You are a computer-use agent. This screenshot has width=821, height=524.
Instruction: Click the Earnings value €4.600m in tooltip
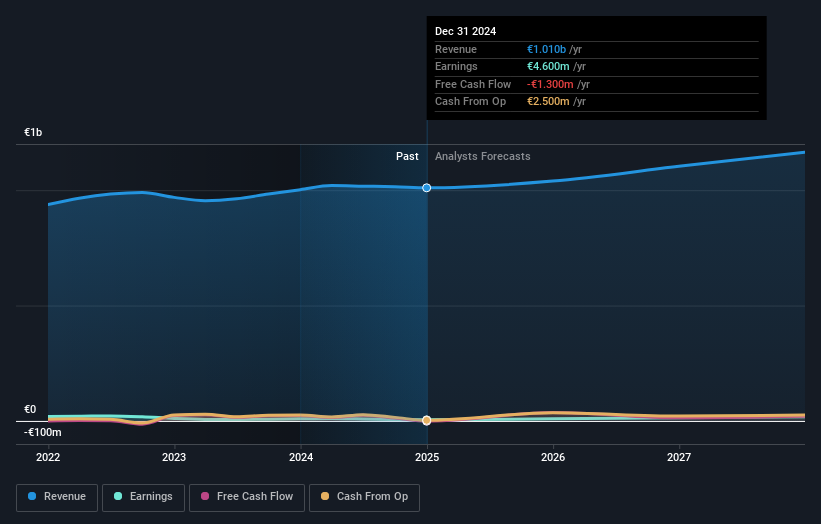(x=548, y=66)
